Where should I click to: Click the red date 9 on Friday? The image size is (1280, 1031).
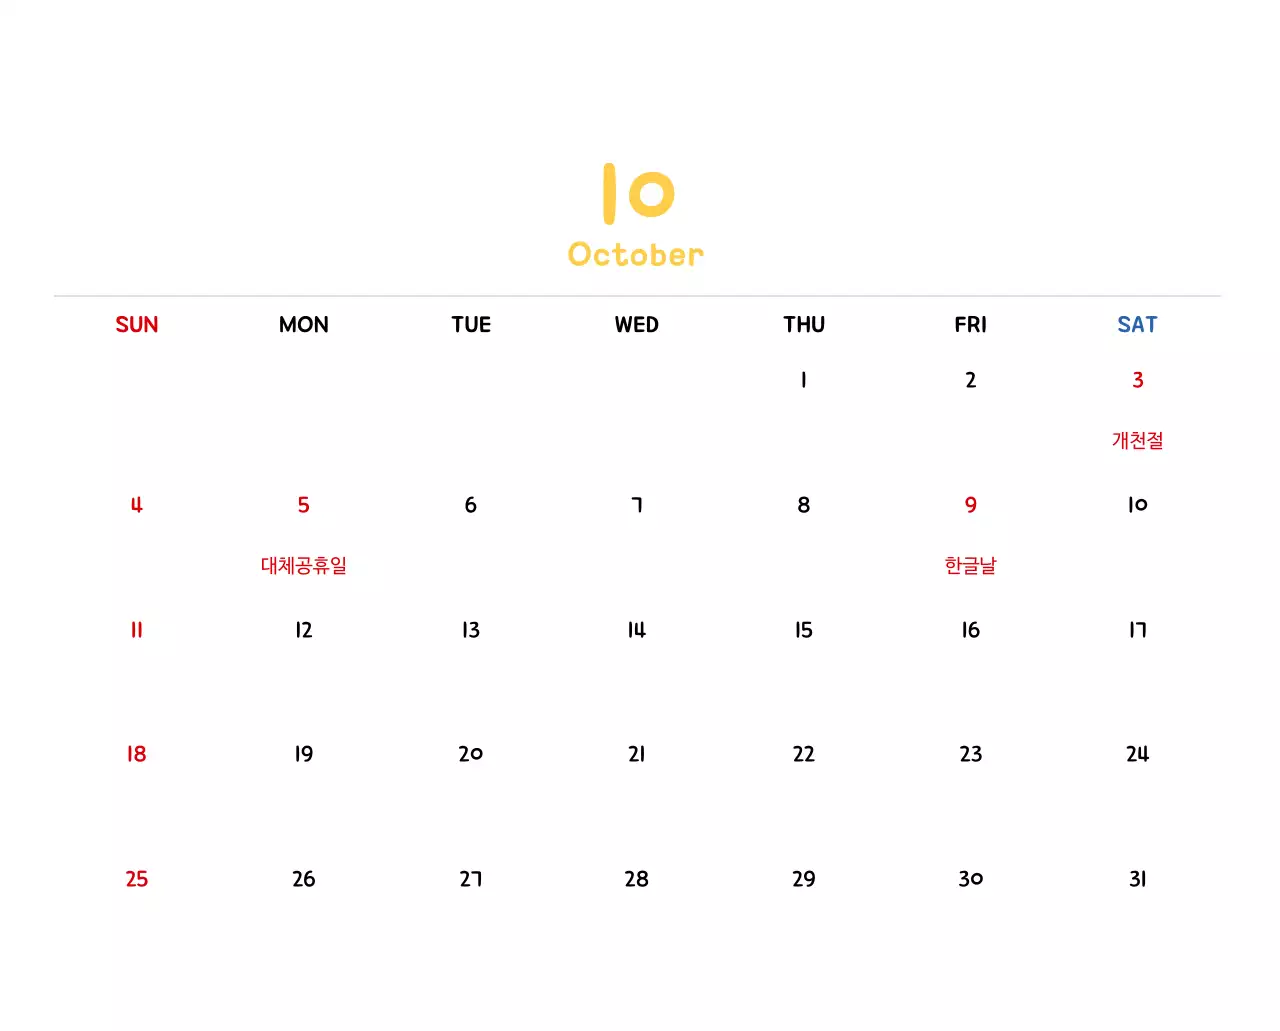point(970,505)
